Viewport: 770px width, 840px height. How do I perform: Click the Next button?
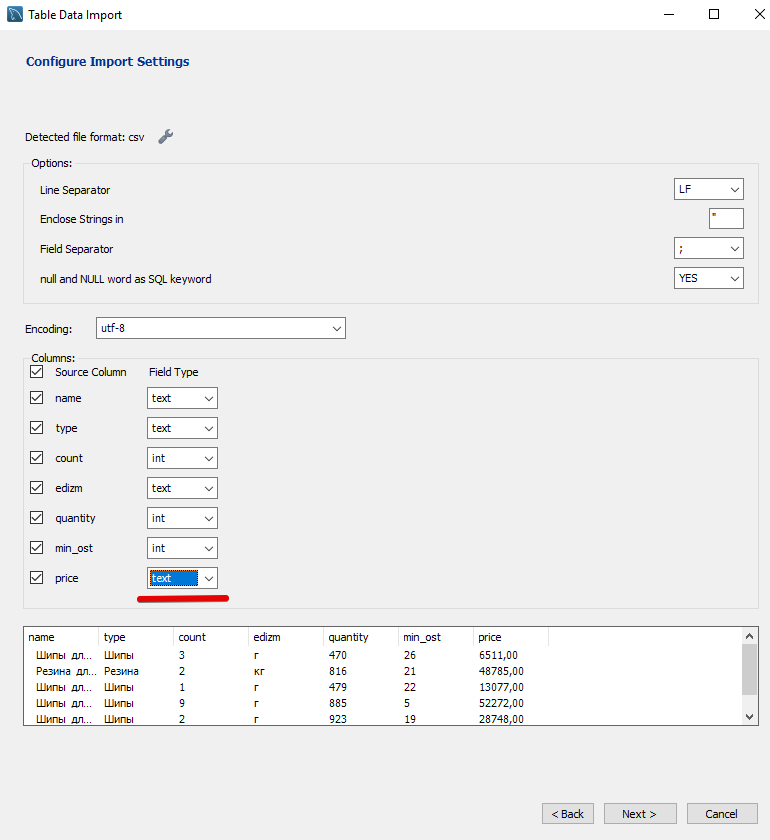pos(639,814)
